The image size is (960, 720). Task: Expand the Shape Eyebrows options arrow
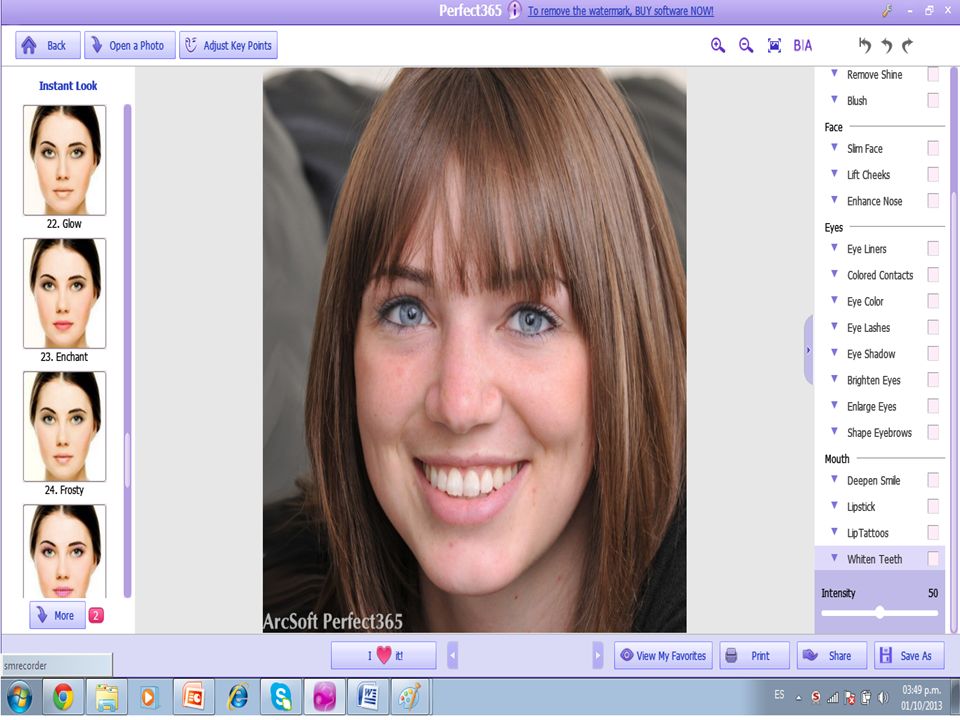click(x=834, y=432)
